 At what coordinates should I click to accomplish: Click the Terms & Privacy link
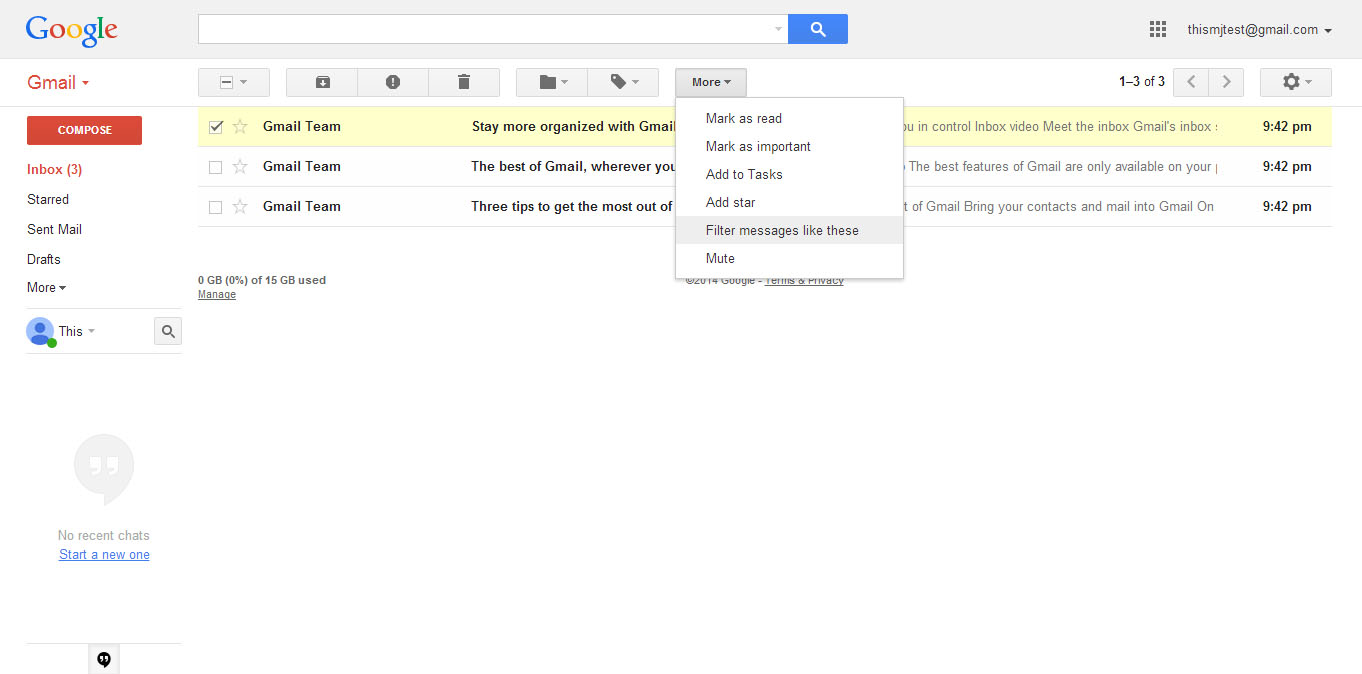pos(804,280)
